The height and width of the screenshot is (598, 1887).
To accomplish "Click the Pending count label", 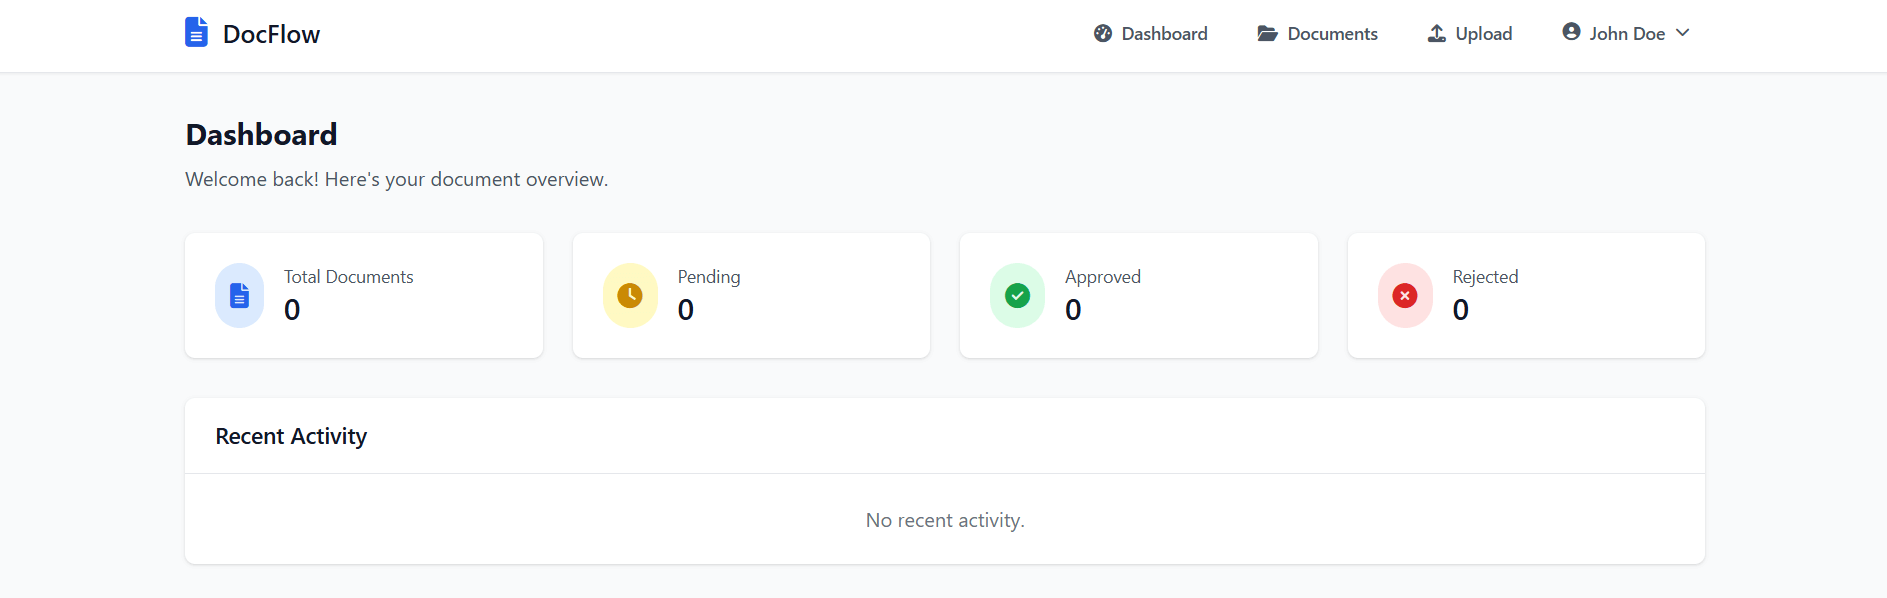I will pyautogui.click(x=709, y=277).
